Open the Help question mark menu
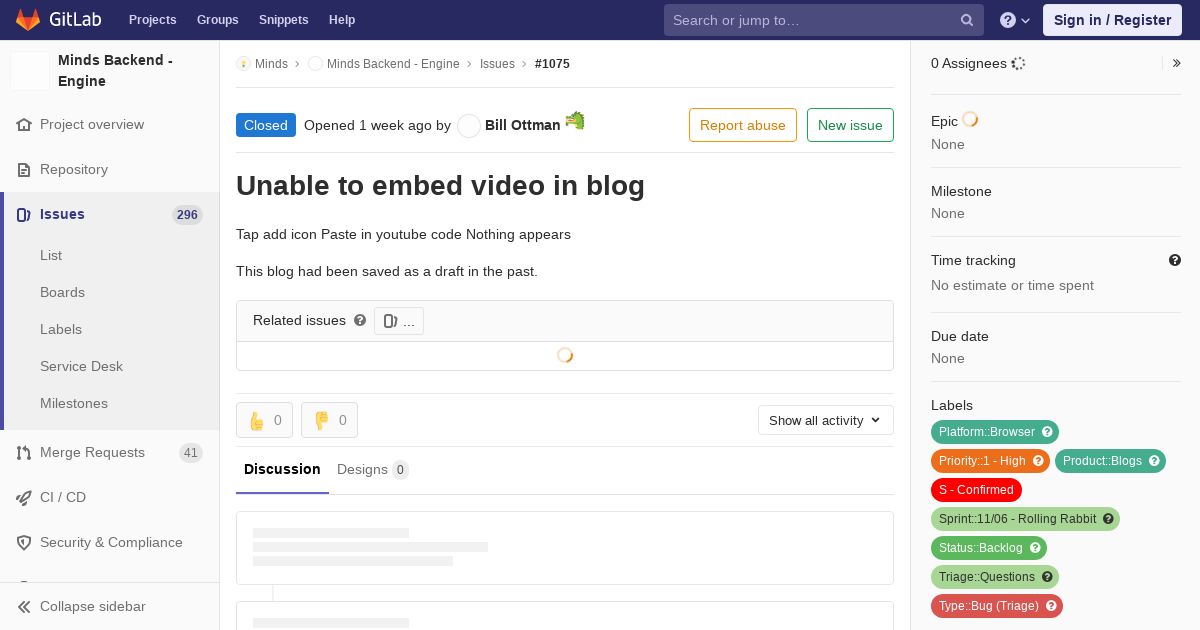The width and height of the screenshot is (1200, 630). tap(1015, 20)
